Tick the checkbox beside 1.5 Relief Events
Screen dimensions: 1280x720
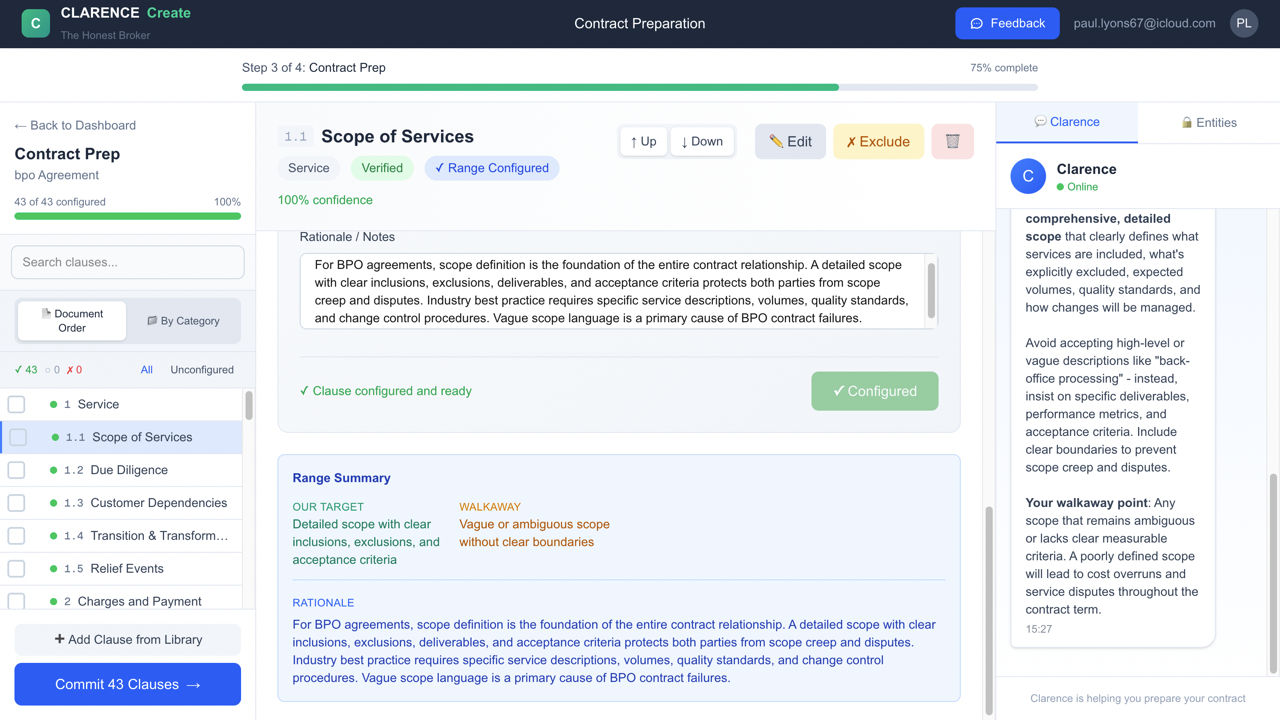[15, 568]
